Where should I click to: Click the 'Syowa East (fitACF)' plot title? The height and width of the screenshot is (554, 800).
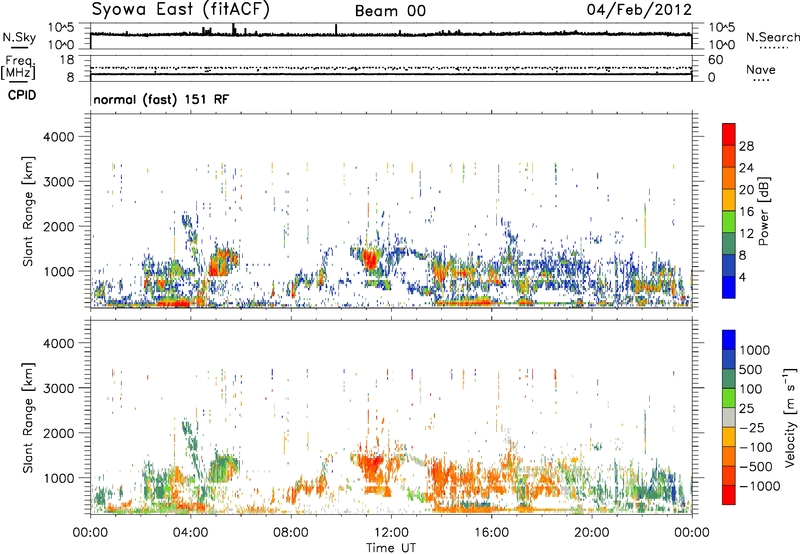tap(180, 9)
